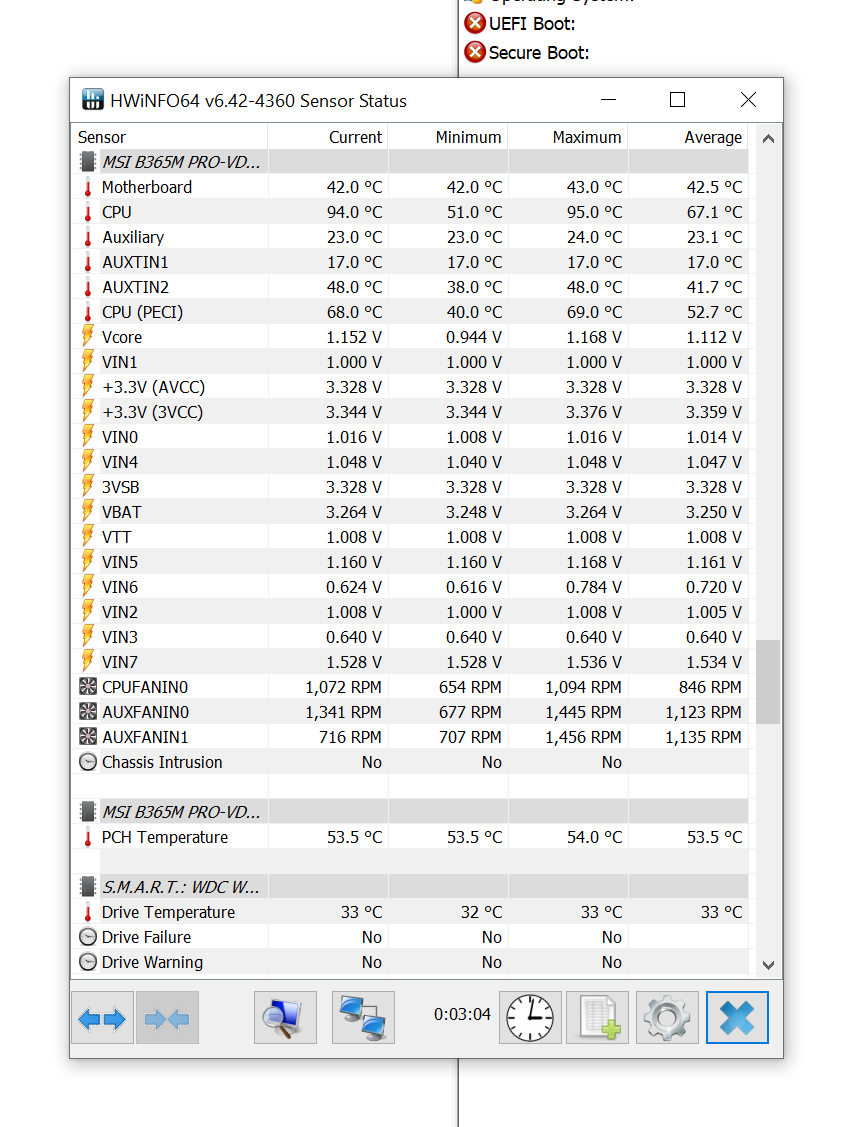This screenshot has height=1127, width=859.
Task: Click the expand layout arrows button
Action: pos(103,1018)
